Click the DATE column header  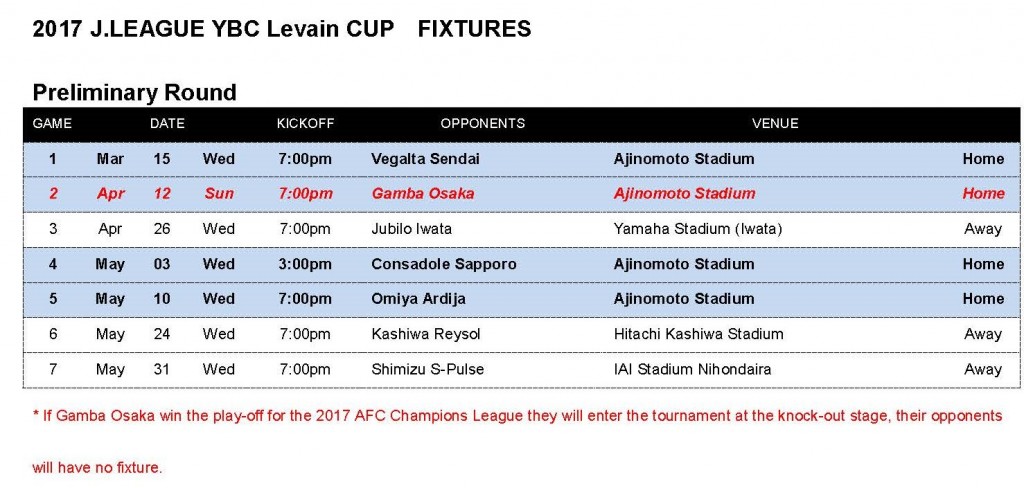click(167, 124)
